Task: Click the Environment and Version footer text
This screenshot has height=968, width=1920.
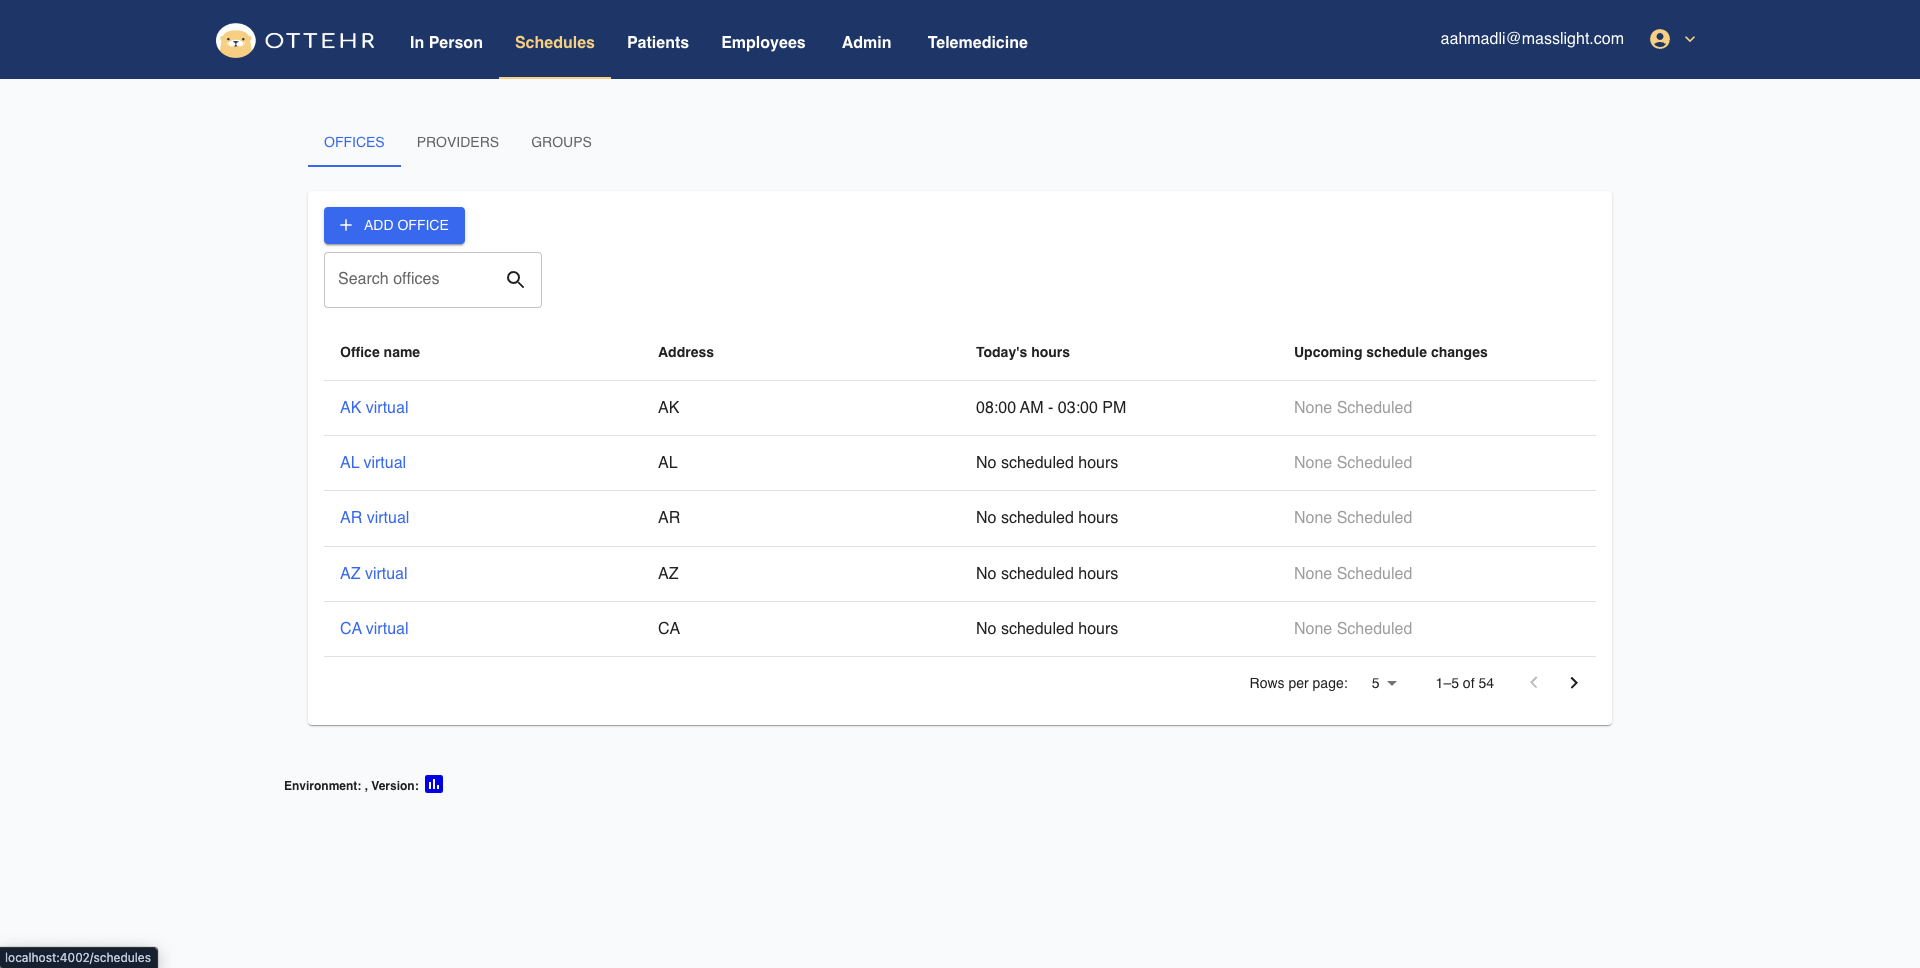Action: coord(351,786)
